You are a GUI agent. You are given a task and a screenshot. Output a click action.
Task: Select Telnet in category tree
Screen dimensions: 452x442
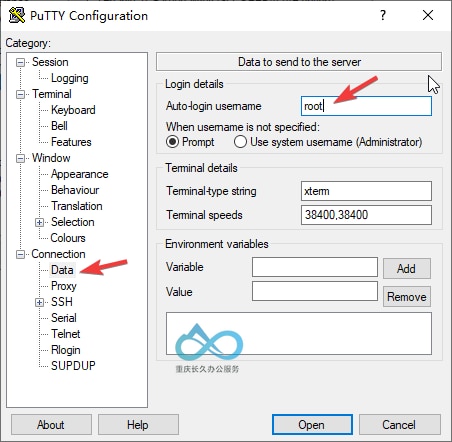click(x=66, y=334)
